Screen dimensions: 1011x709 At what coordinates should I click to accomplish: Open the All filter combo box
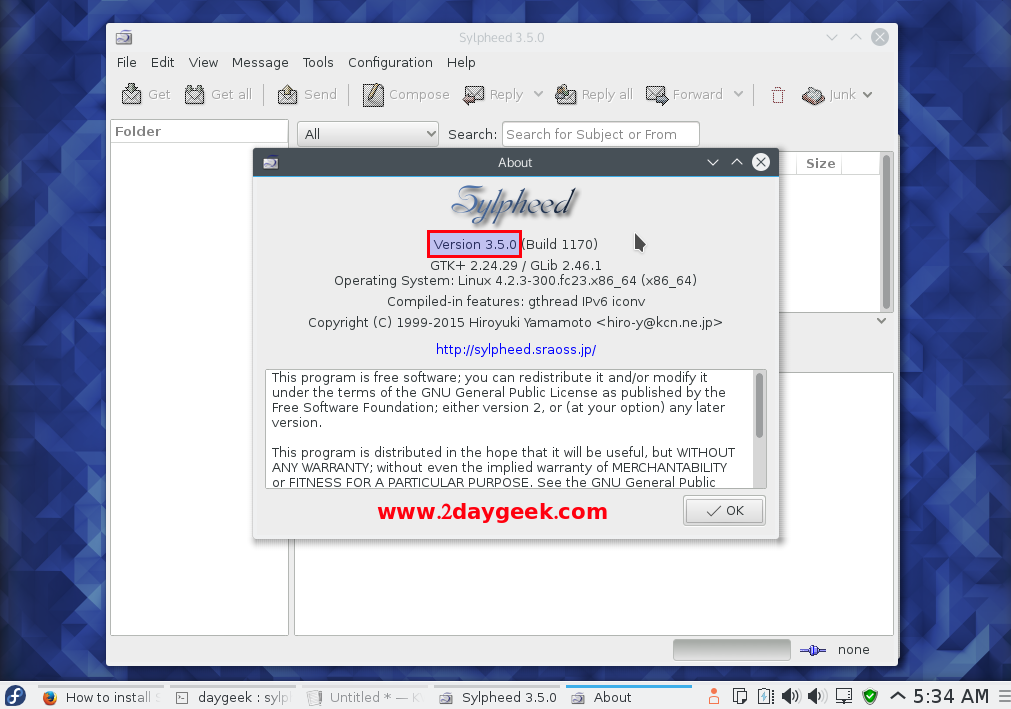[368, 134]
